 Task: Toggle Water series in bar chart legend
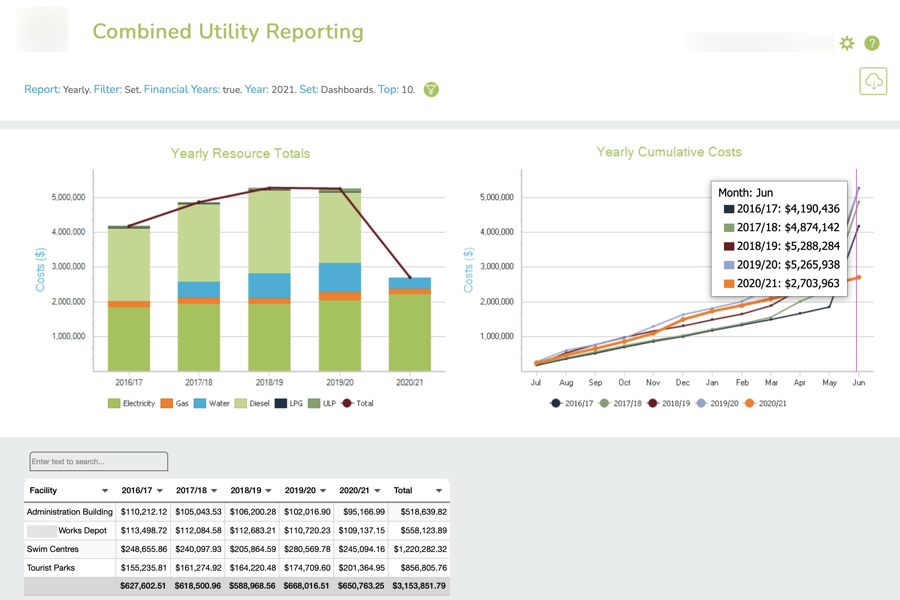tap(211, 404)
